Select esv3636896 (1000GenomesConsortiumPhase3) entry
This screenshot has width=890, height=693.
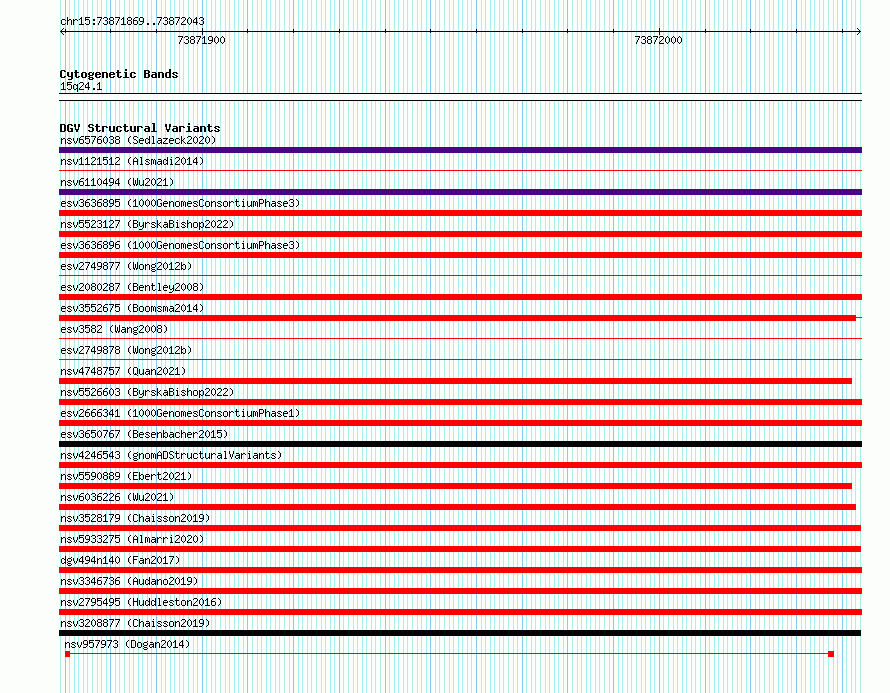pyautogui.click(x=180, y=245)
